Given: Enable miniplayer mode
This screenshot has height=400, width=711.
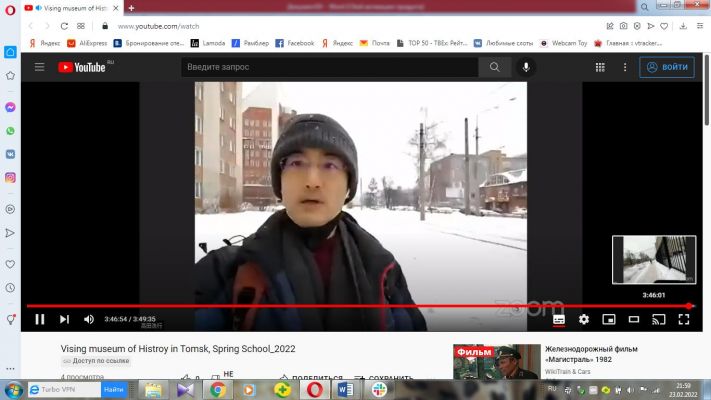Looking at the screenshot, I should coord(609,319).
